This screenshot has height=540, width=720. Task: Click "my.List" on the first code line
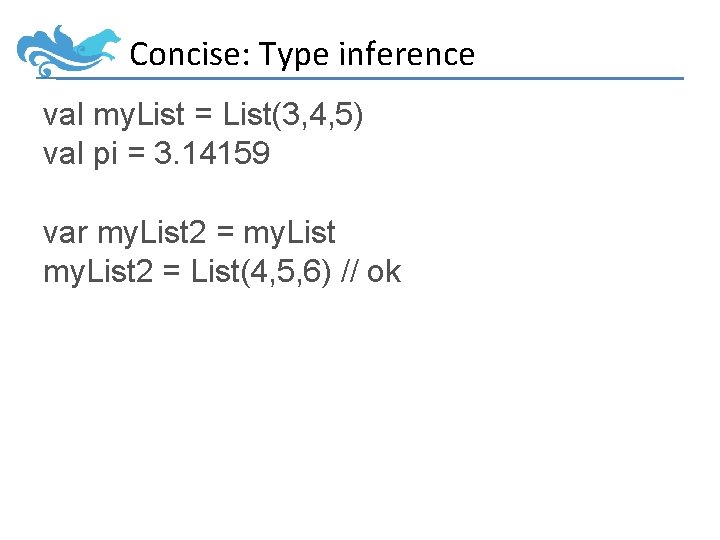tap(139, 116)
